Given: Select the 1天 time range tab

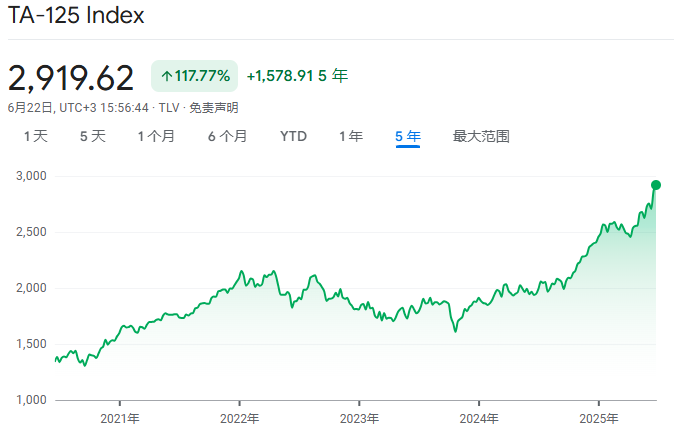Looking at the screenshot, I should (36, 136).
